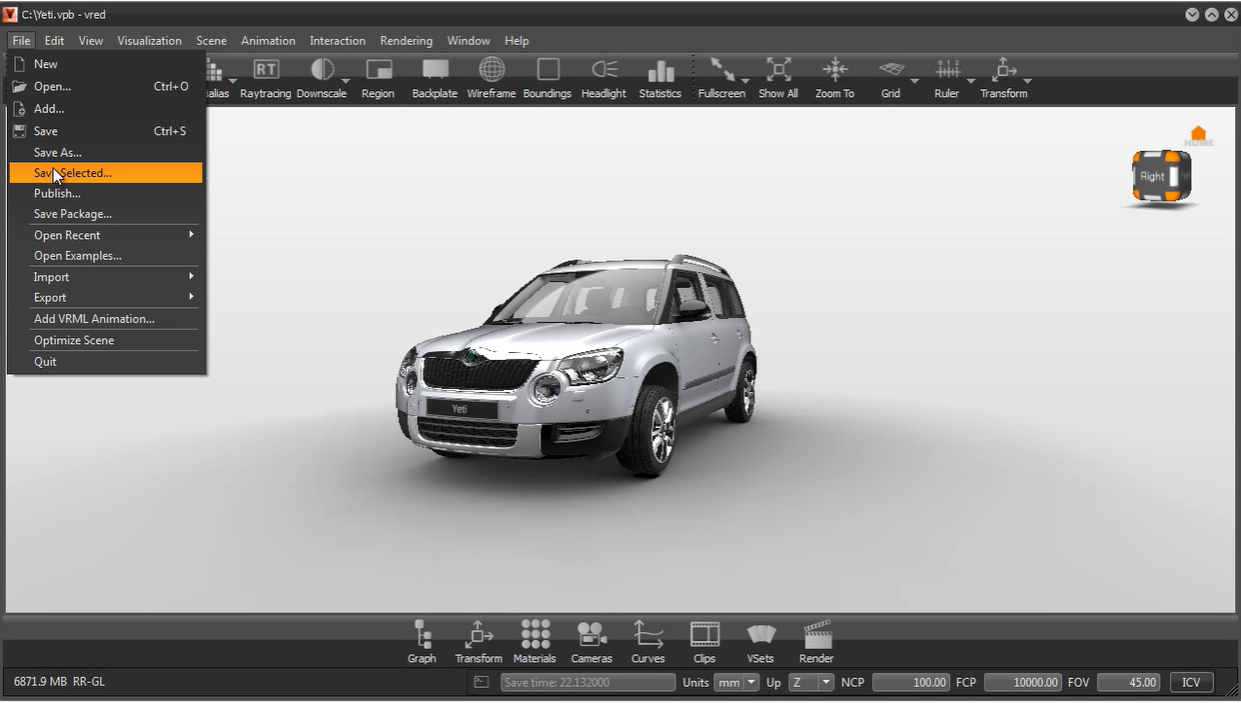The image size is (1241, 703).
Task: Open the Materials editor
Action: pos(534,642)
